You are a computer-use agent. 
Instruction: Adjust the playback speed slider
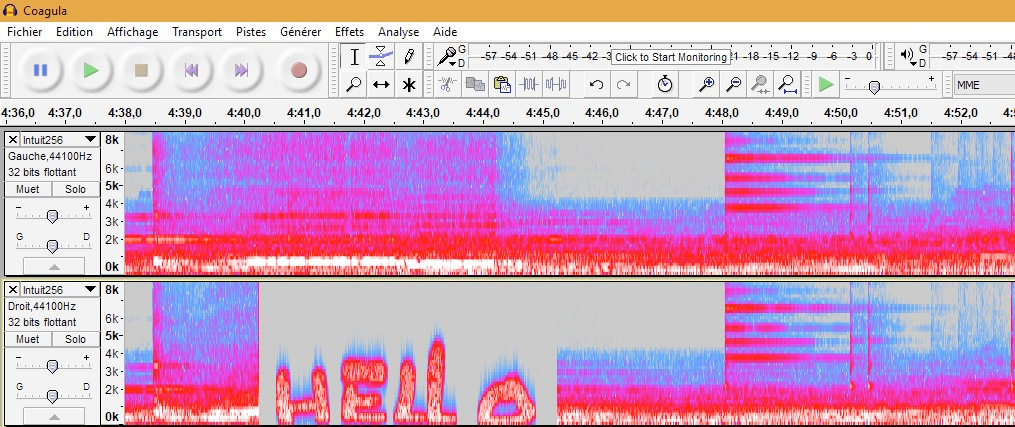click(874, 87)
